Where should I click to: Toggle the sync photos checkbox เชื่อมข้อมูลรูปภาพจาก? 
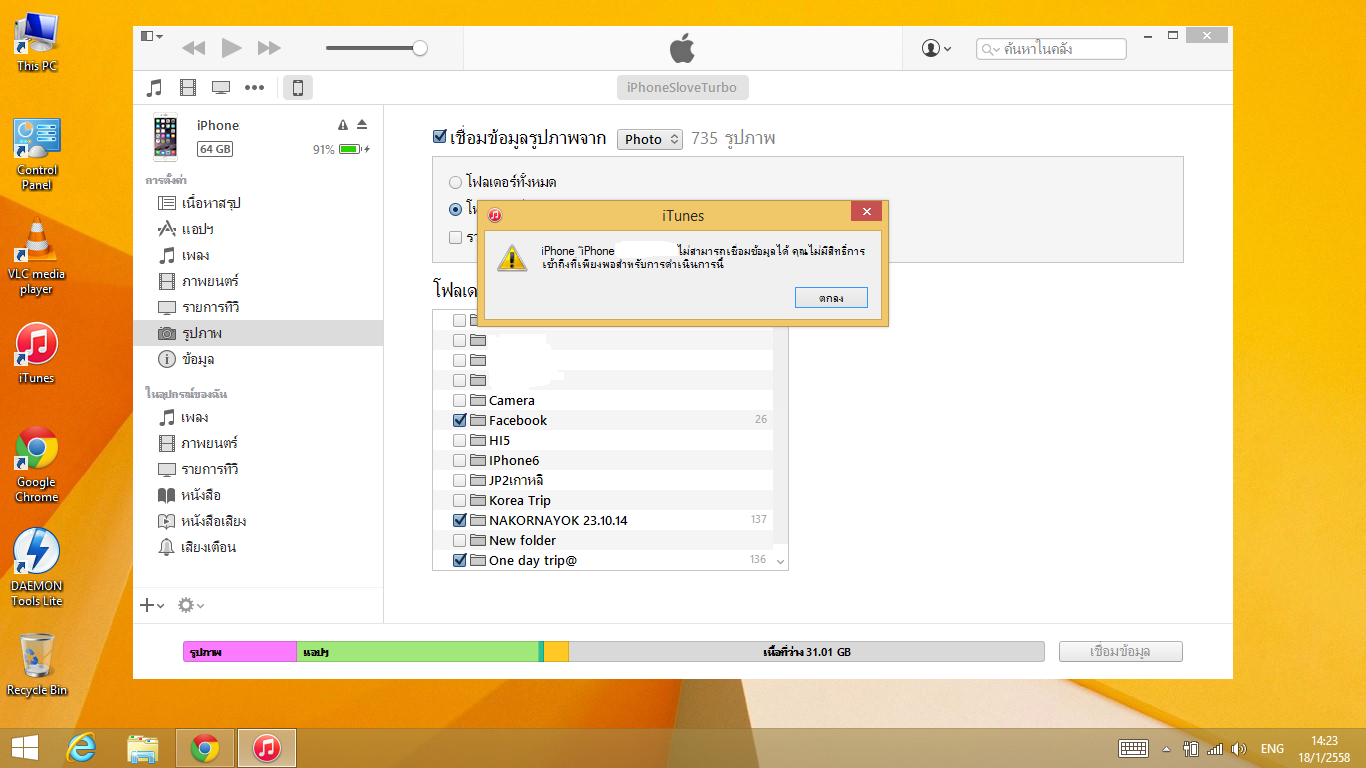[439, 138]
